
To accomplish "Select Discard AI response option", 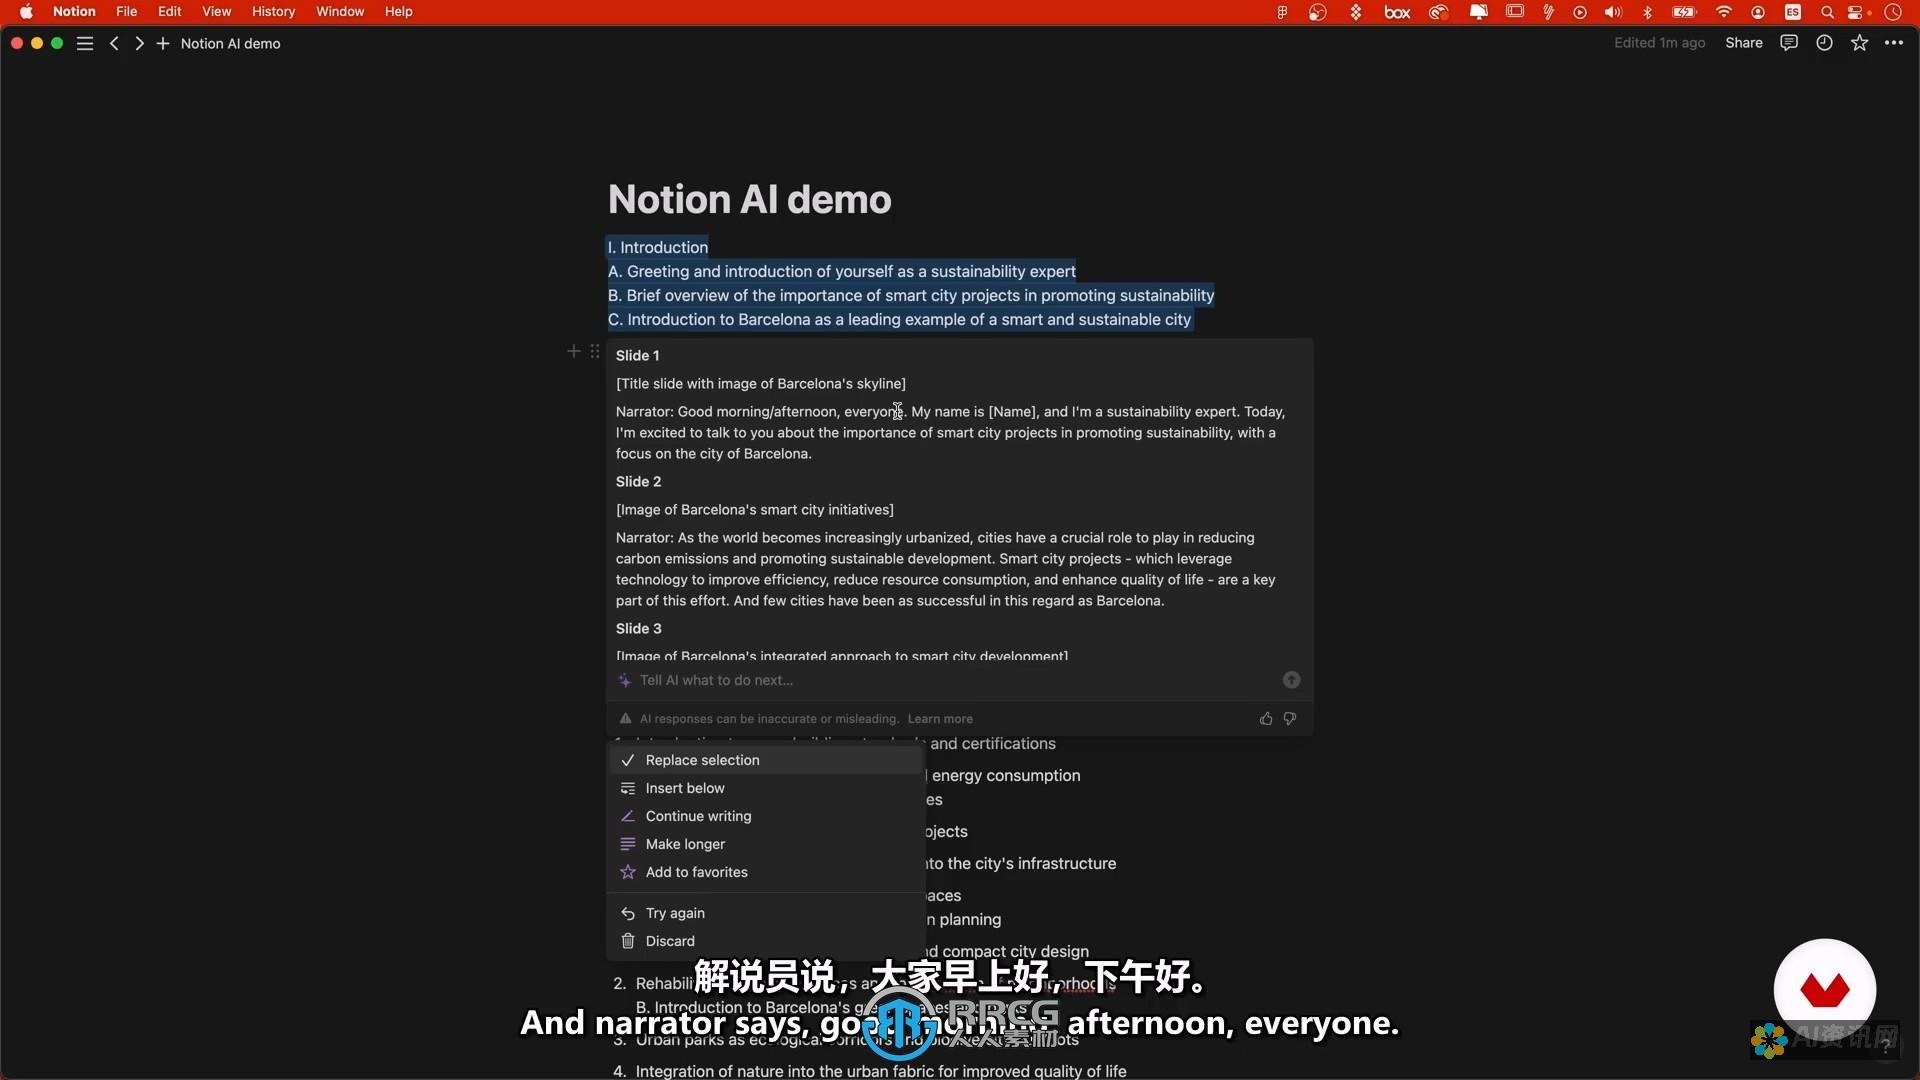I will pos(669,940).
